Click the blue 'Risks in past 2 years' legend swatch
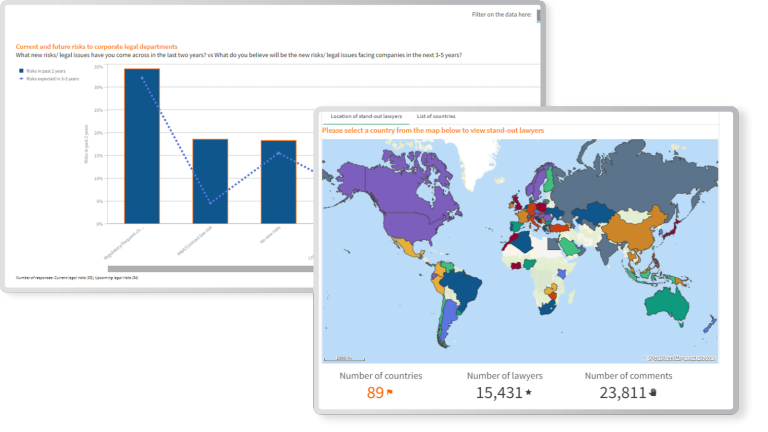Screen dimensions: 768x432 click(21, 70)
